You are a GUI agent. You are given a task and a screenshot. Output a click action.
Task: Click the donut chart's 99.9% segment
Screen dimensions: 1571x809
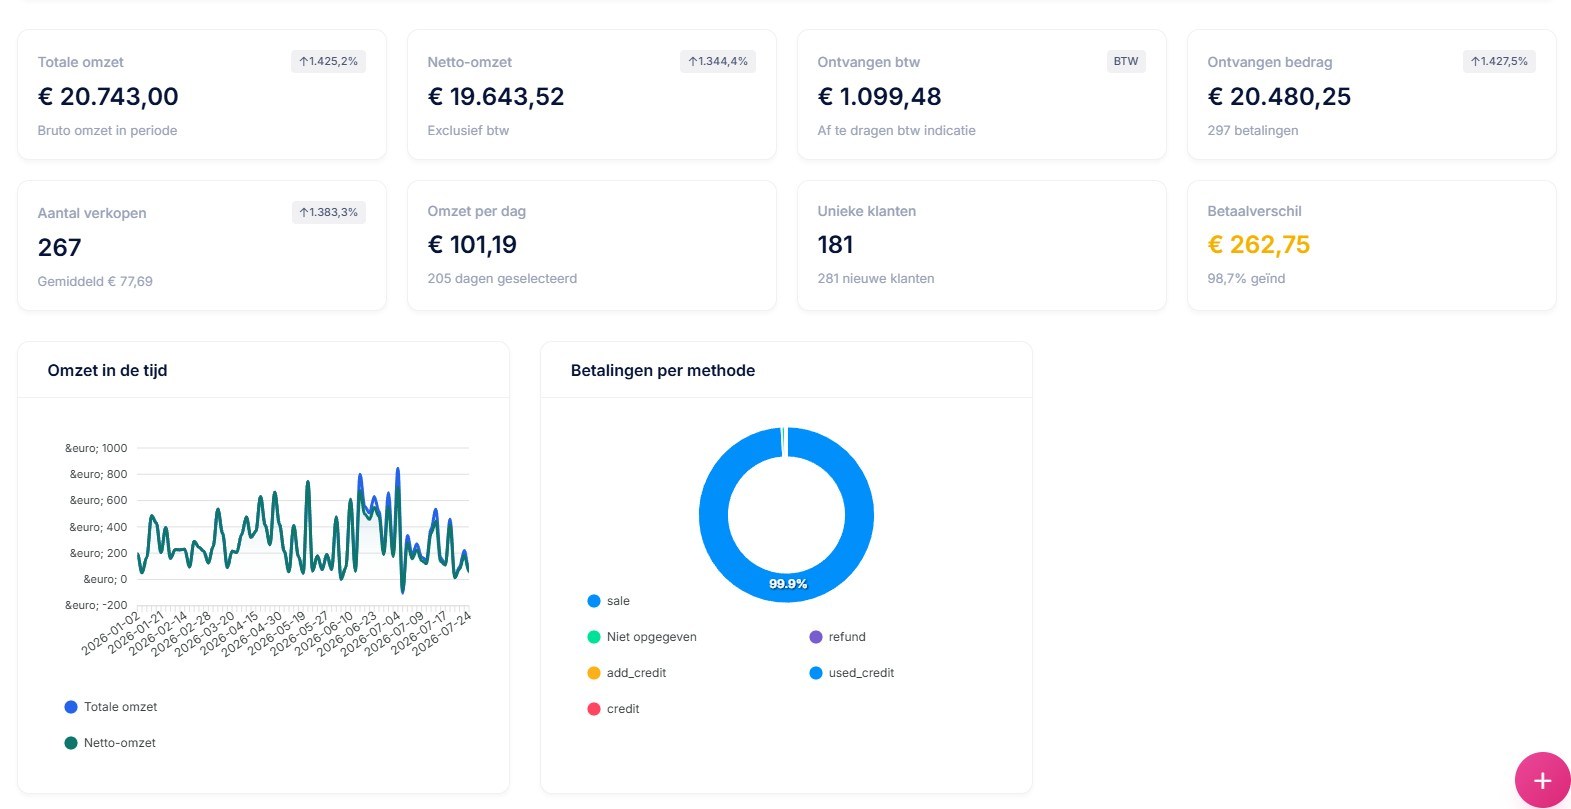click(x=787, y=583)
